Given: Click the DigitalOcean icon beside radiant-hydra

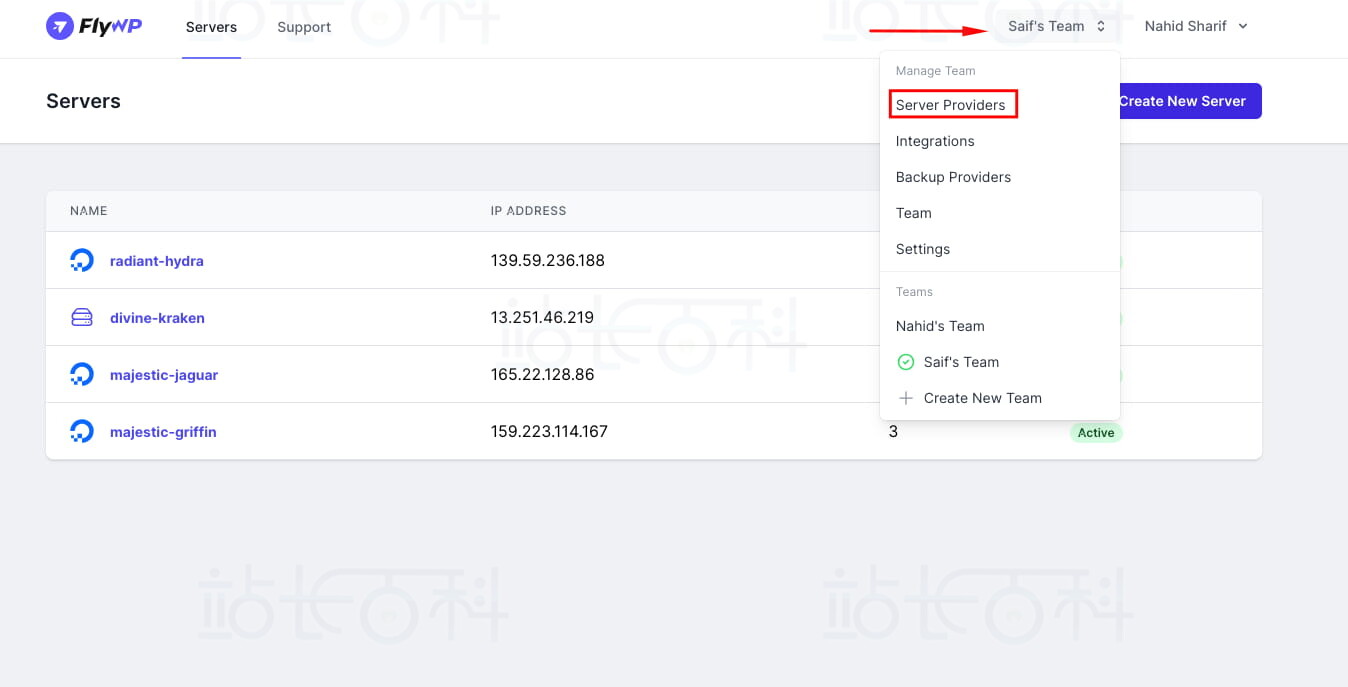Looking at the screenshot, I should [x=82, y=261].
